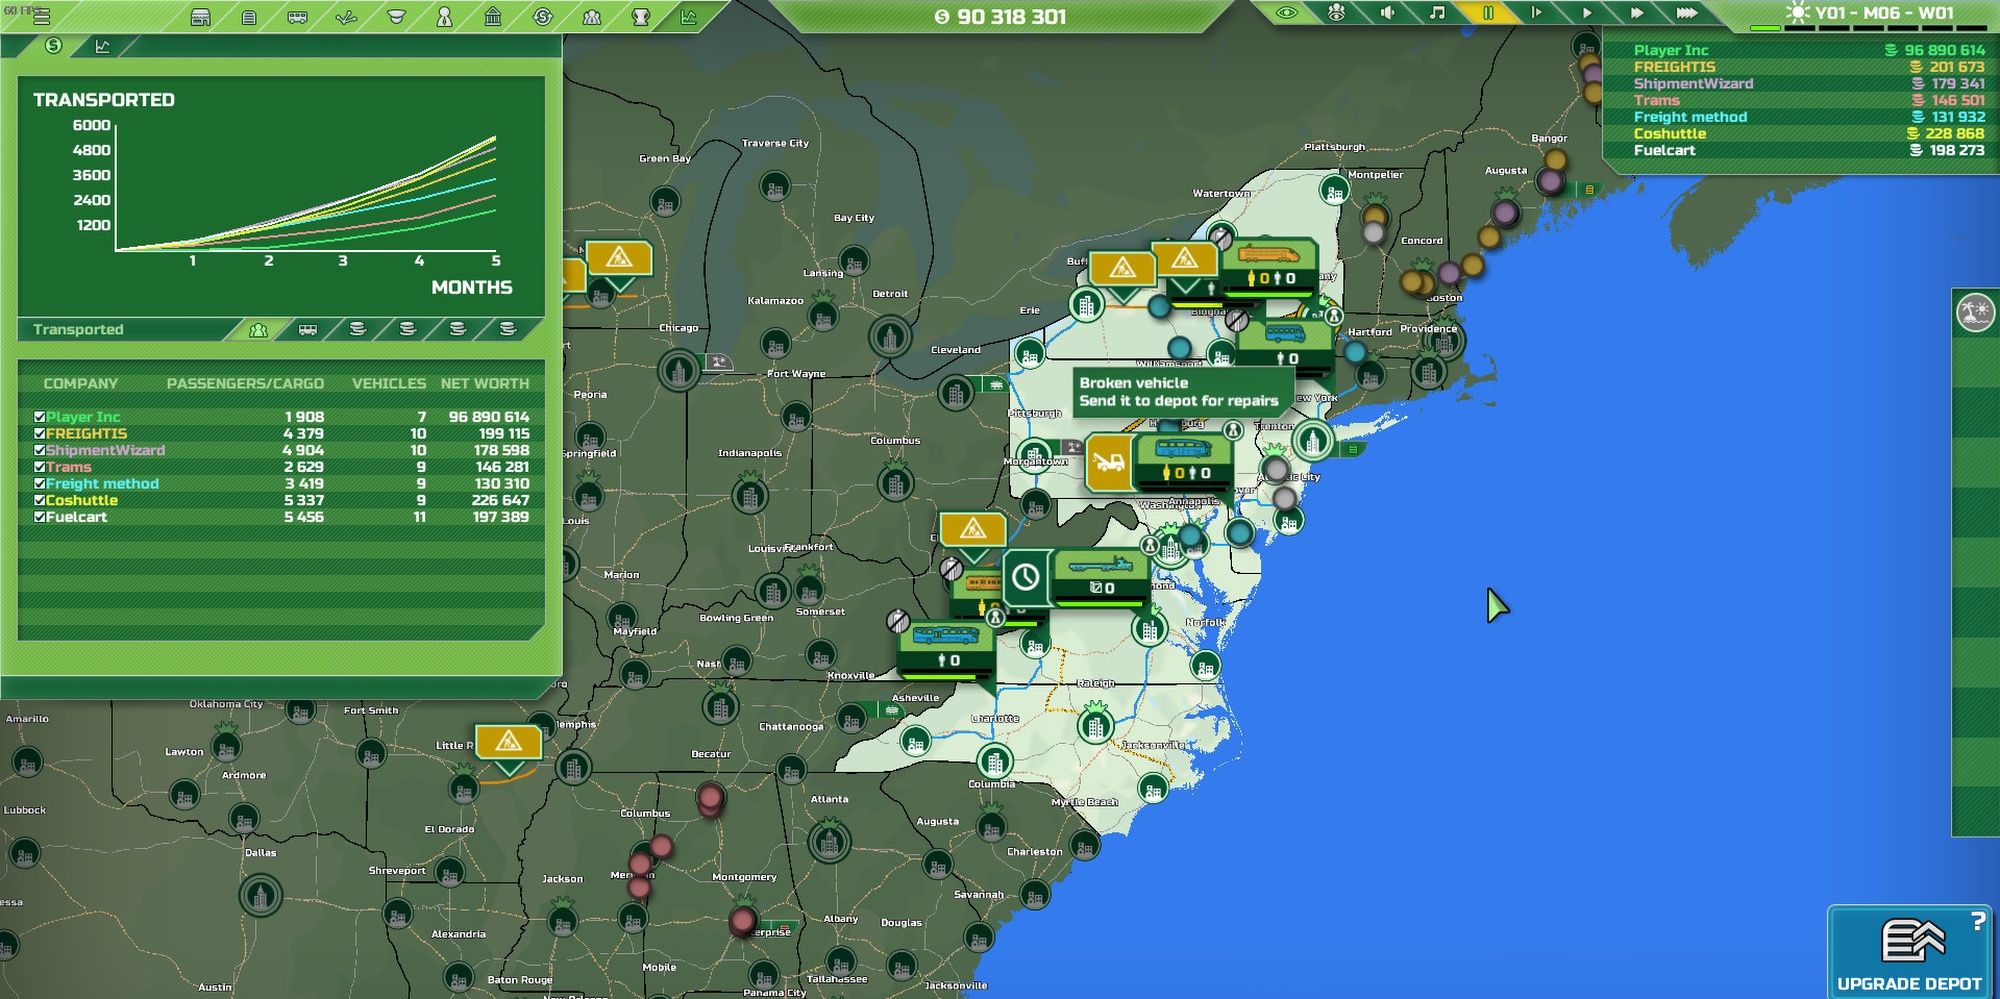Click the Fuelcart entry in top-right ranking
This screenshot has width=2000, height=999.
click(x=1808, y=150)
